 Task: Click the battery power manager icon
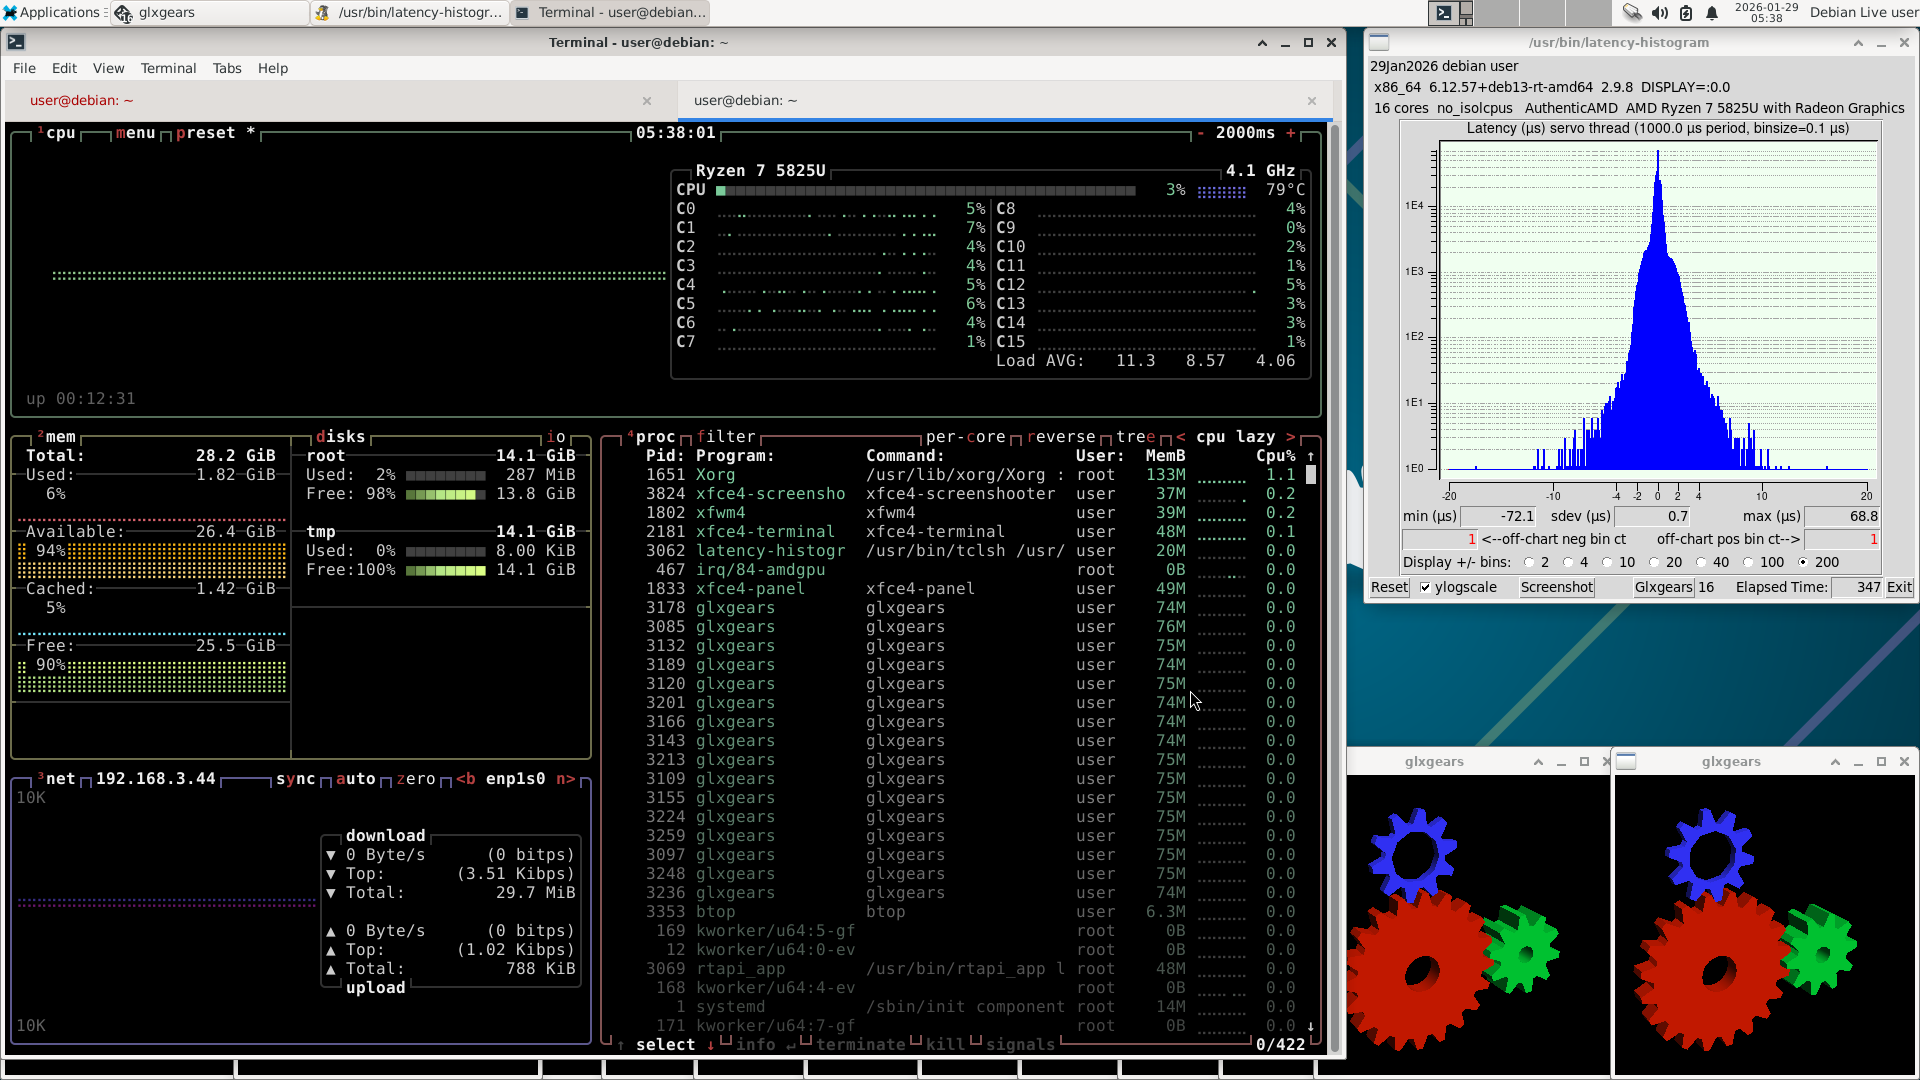point(1686,13)
